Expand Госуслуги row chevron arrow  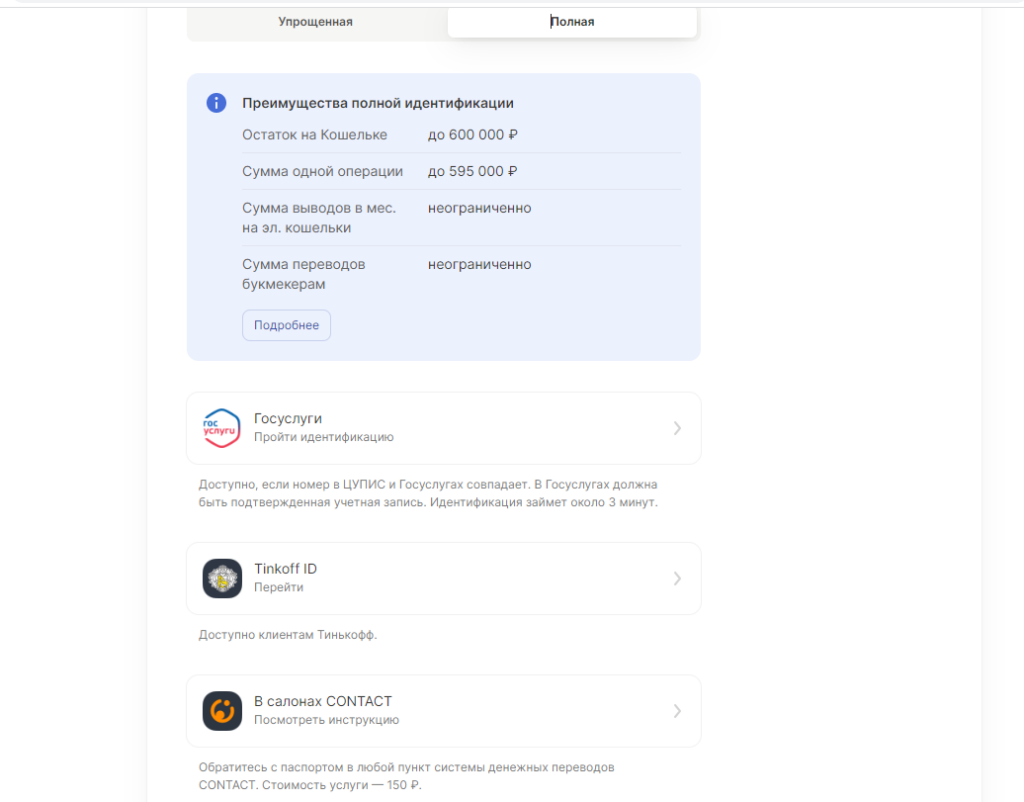[677, 428]
